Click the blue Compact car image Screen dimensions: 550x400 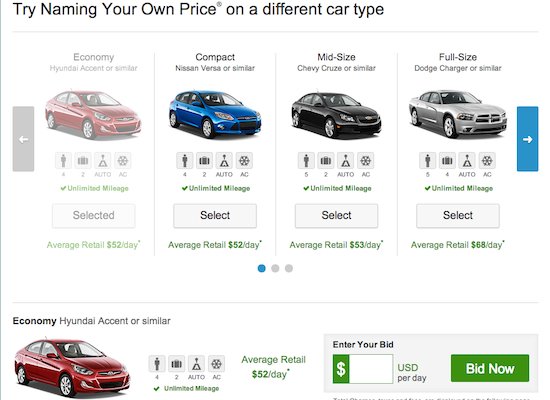pos(215,114)
